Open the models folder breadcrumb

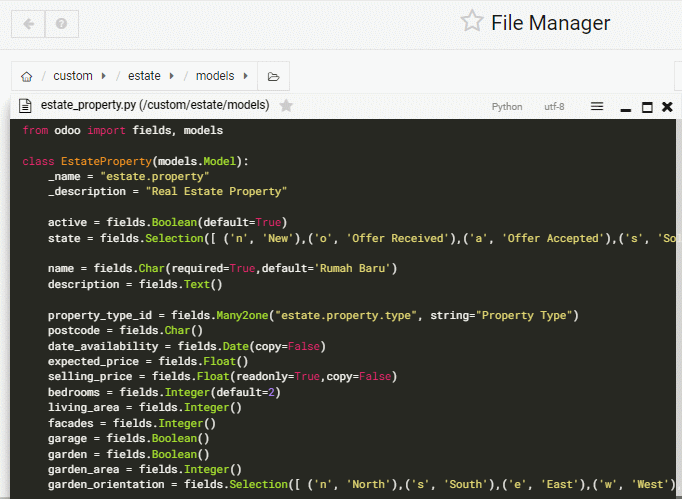coord(215,76)
